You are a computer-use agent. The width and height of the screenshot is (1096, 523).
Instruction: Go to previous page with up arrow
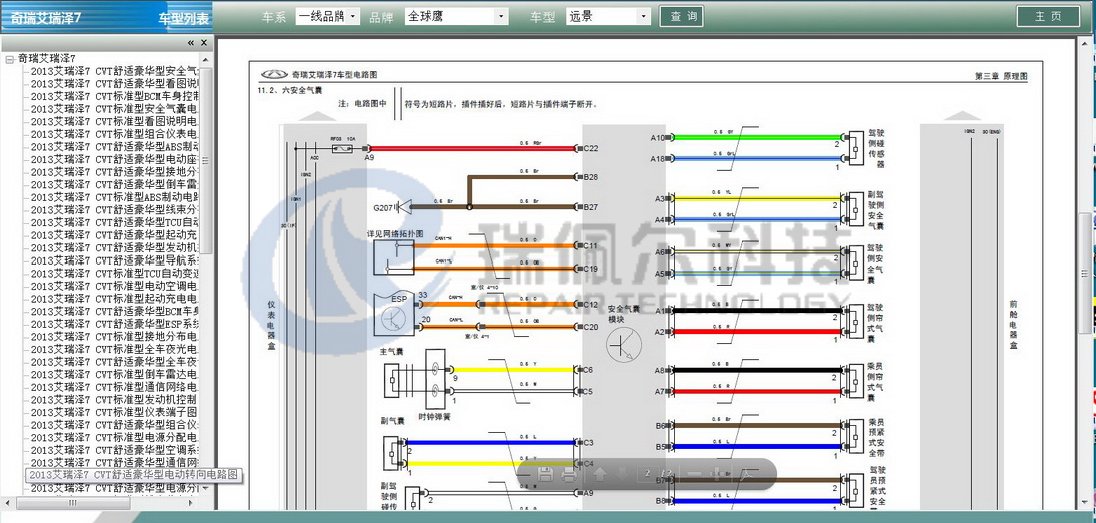tap(600, 474)
